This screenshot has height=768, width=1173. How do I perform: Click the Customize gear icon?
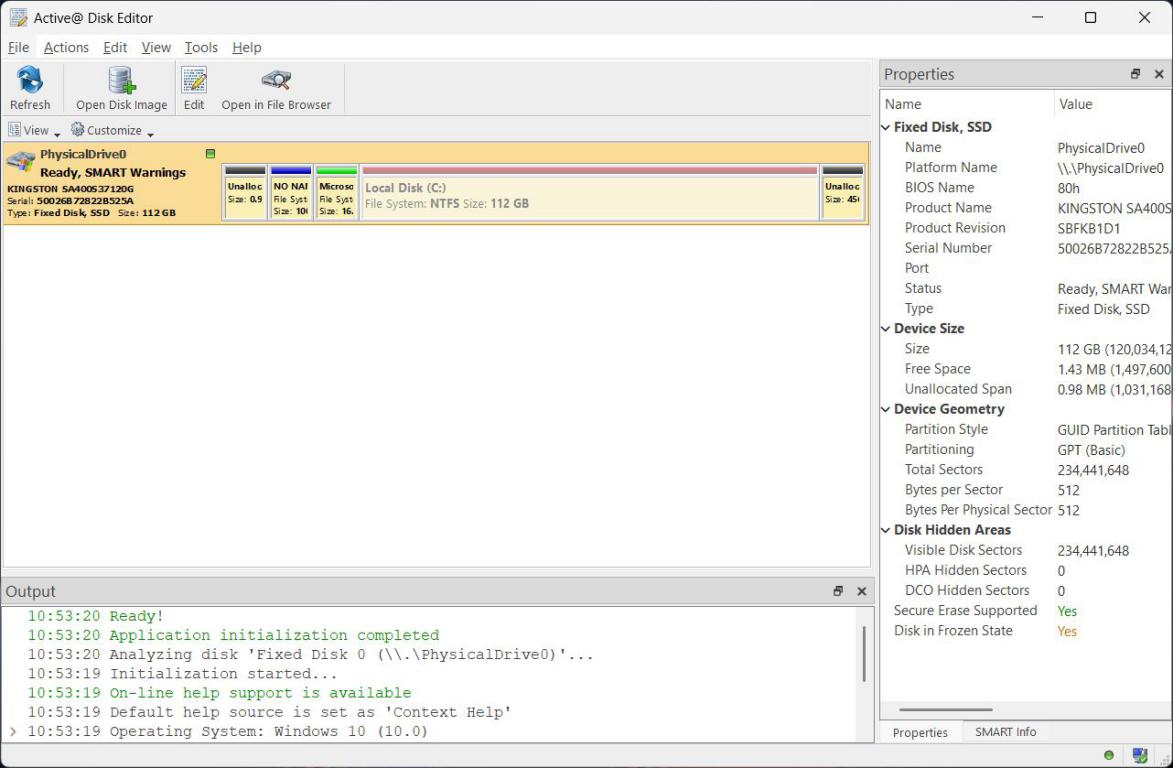pos(77,129)
